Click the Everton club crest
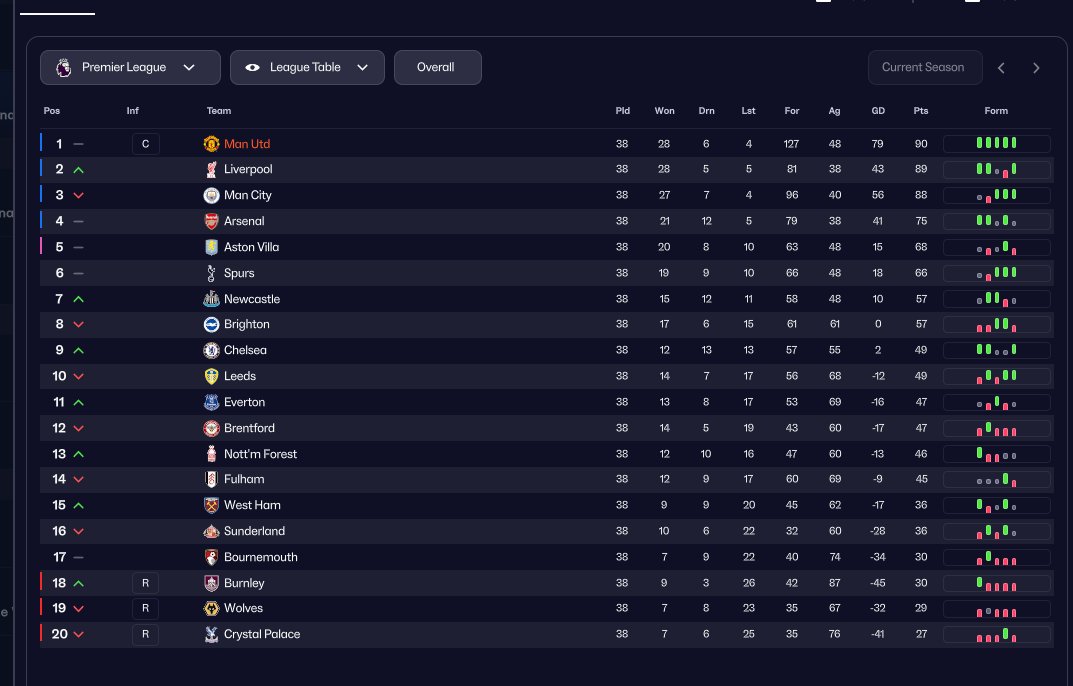The width and height of the screenshot is (1073, 686). coord(211,402)
